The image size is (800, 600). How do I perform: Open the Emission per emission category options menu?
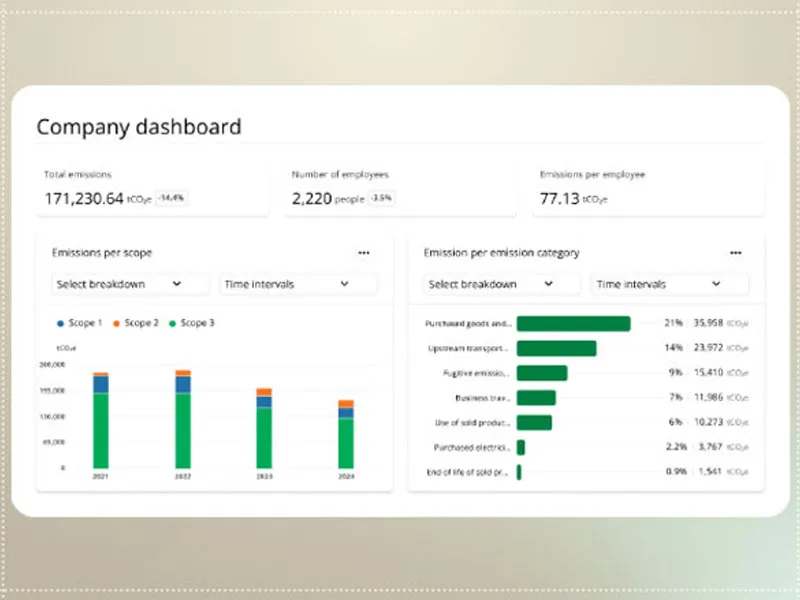pos(736,253)
